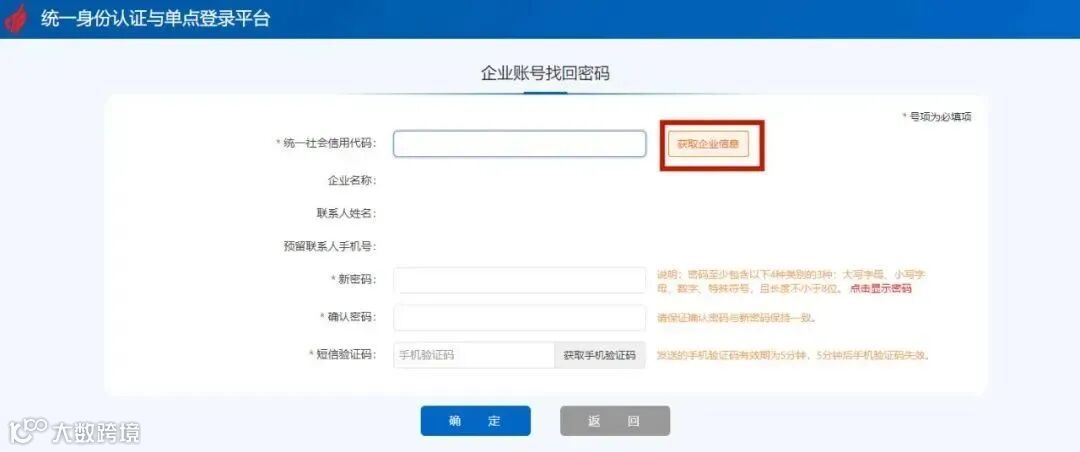The height and width of the screenshot is (452, 1080).
Task: Click the 预留联系人手机号 label
Action: [329, 246]
